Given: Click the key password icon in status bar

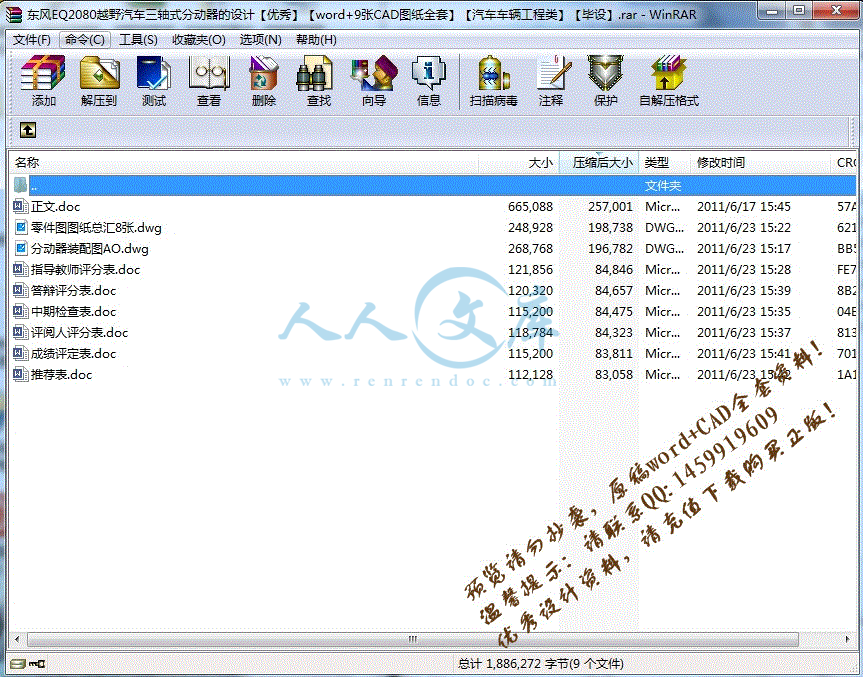Looking at the screenshot, I should 37,664.
